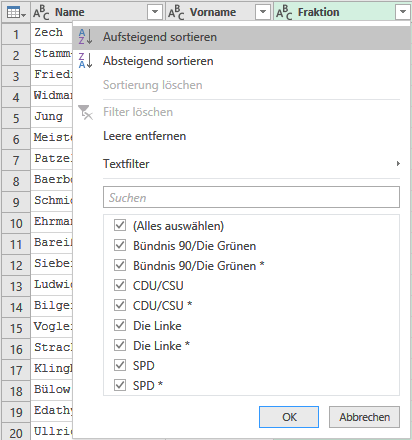Image resolution: width=412 pixels, height=440 pixels.
Task: Click the A-Z ascending sort icon
Action: [86, 37]
